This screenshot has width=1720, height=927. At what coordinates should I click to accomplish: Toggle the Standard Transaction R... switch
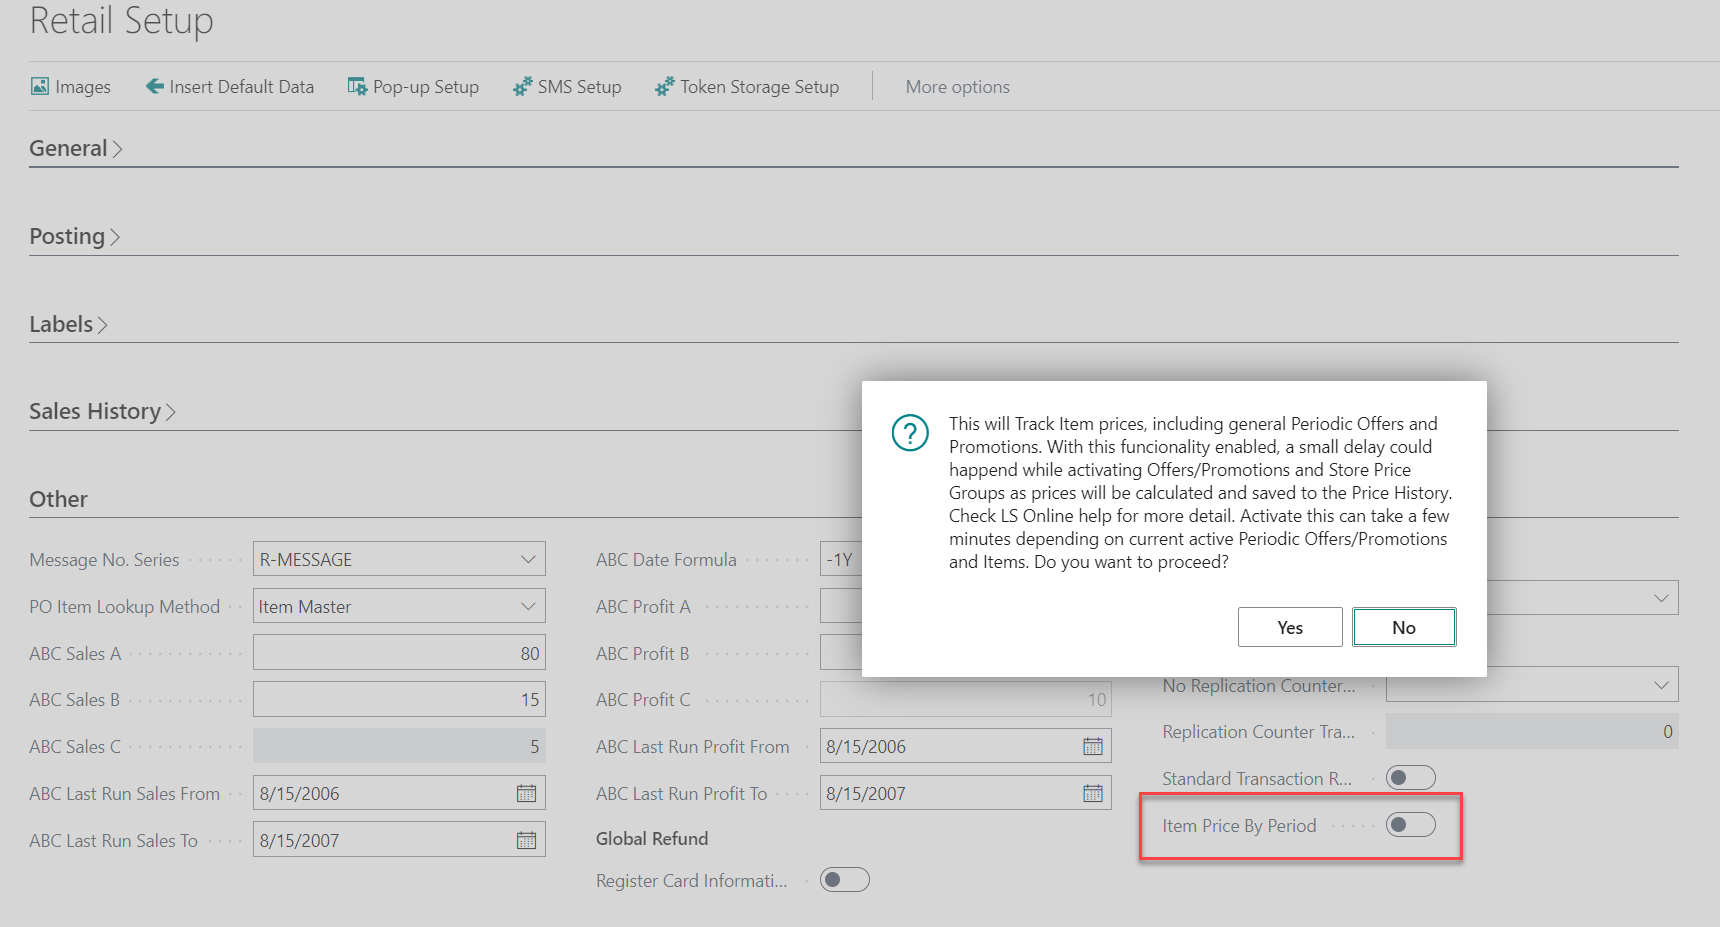1410,778
